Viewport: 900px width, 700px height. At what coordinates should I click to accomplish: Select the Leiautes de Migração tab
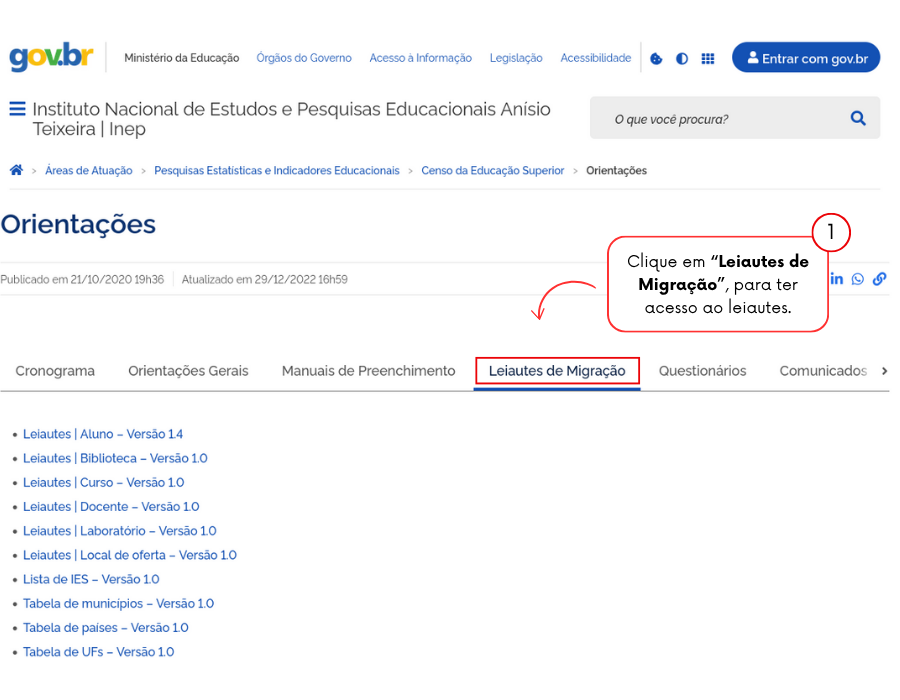click(x=557, y=371)
